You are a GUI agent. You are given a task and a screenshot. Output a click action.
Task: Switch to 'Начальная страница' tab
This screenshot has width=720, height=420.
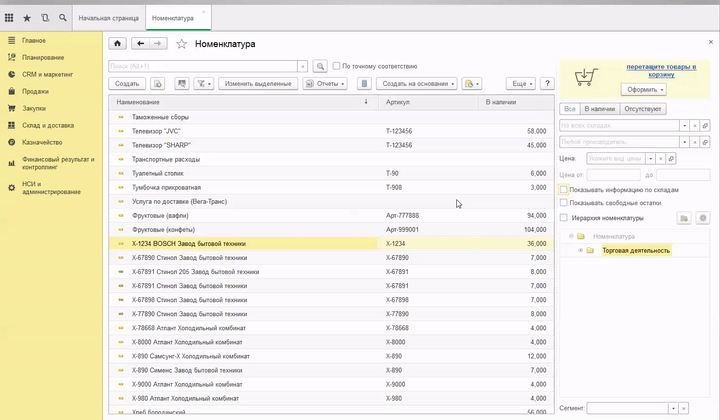110,18
